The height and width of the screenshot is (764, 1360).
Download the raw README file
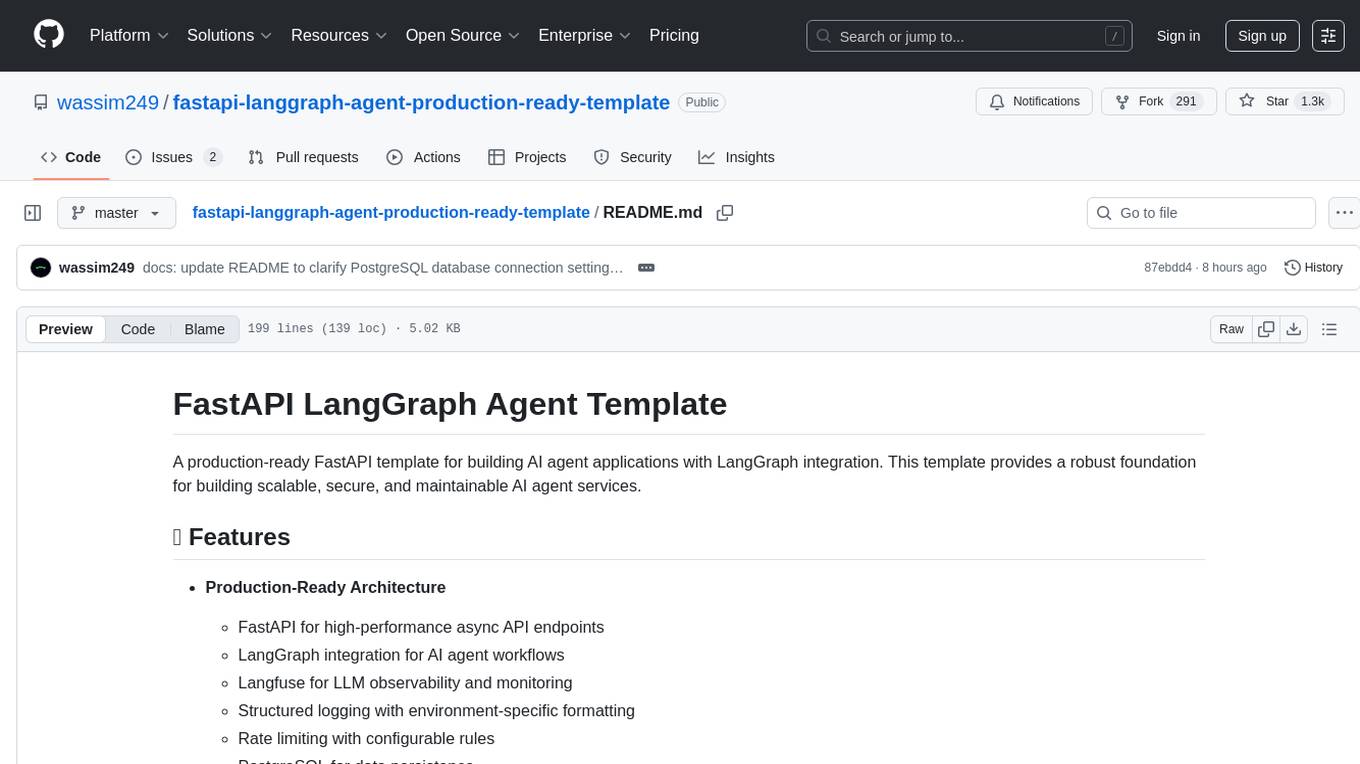click(x=1293, y=329)
